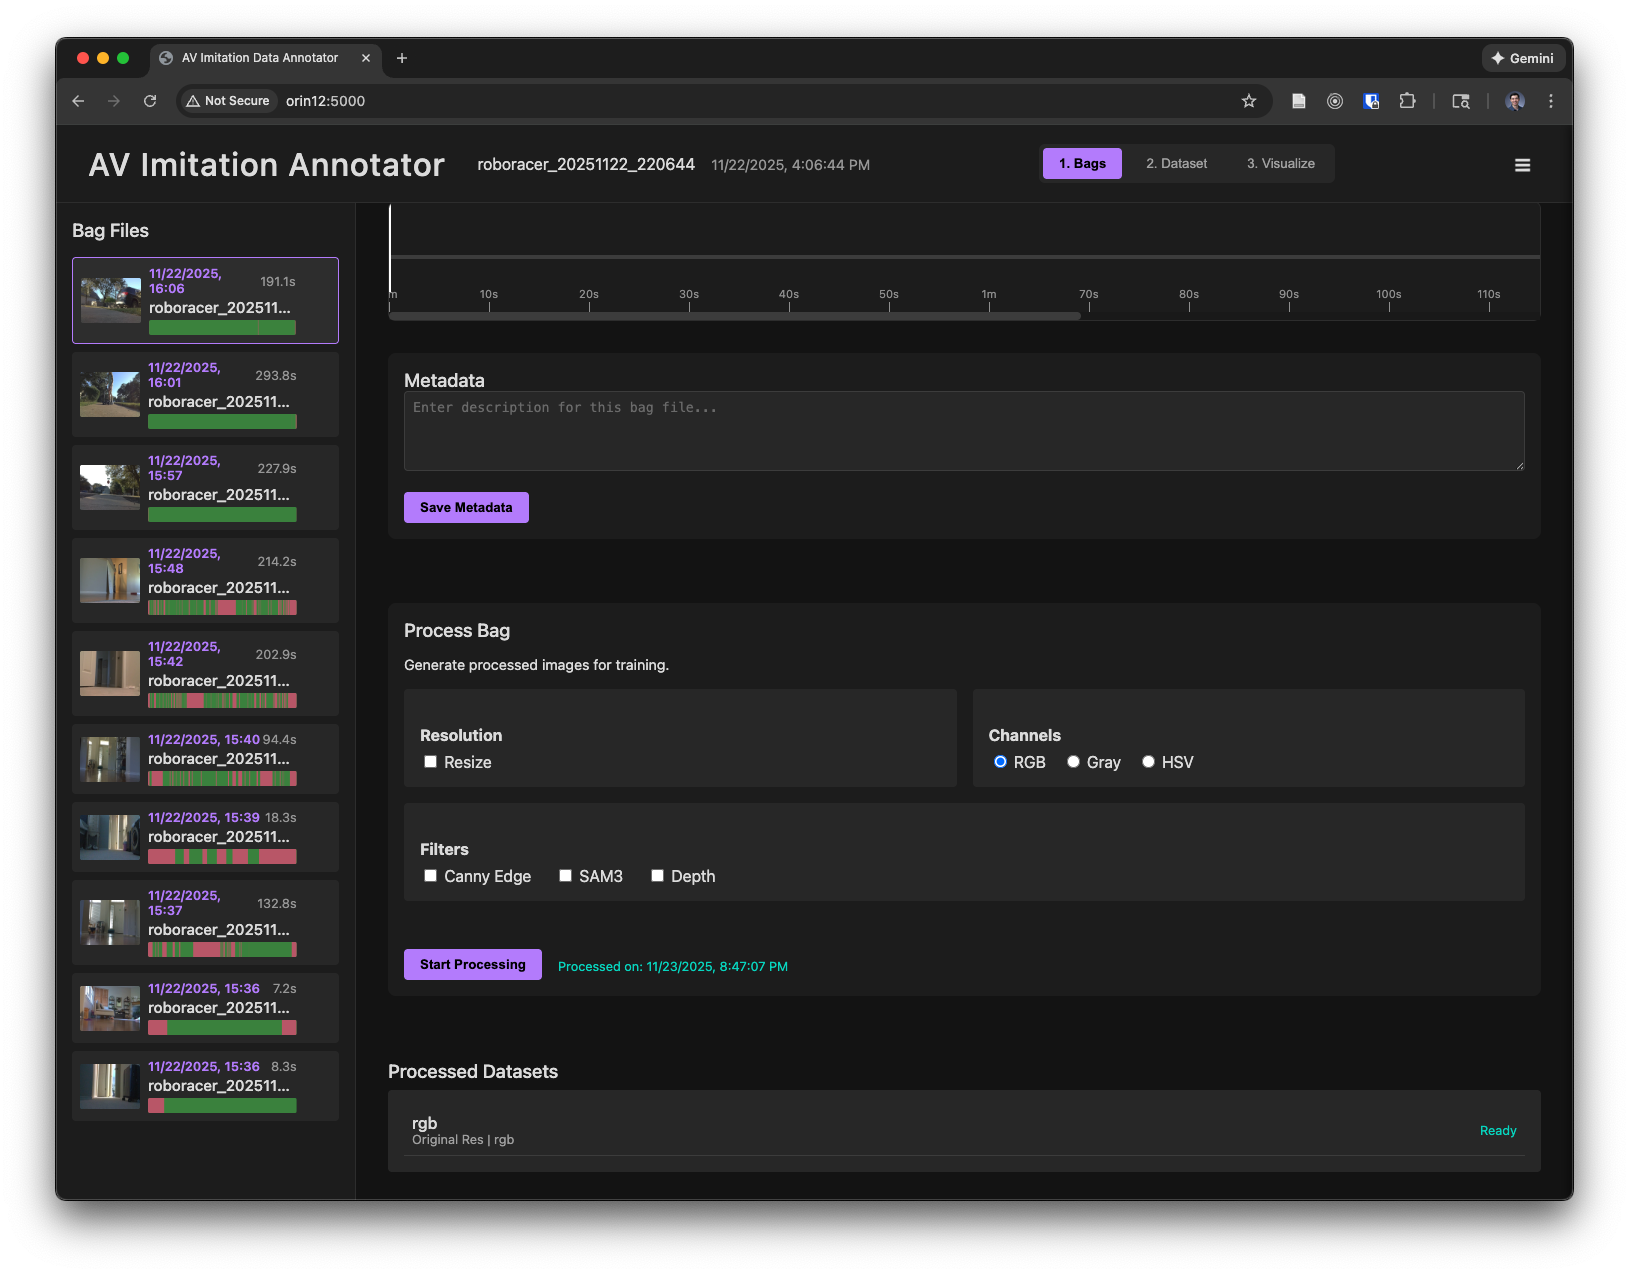This screenshot has height=1274, width=1629.
Task: Open a new browser tab with plus icon
Action: (x=402, y=58)
